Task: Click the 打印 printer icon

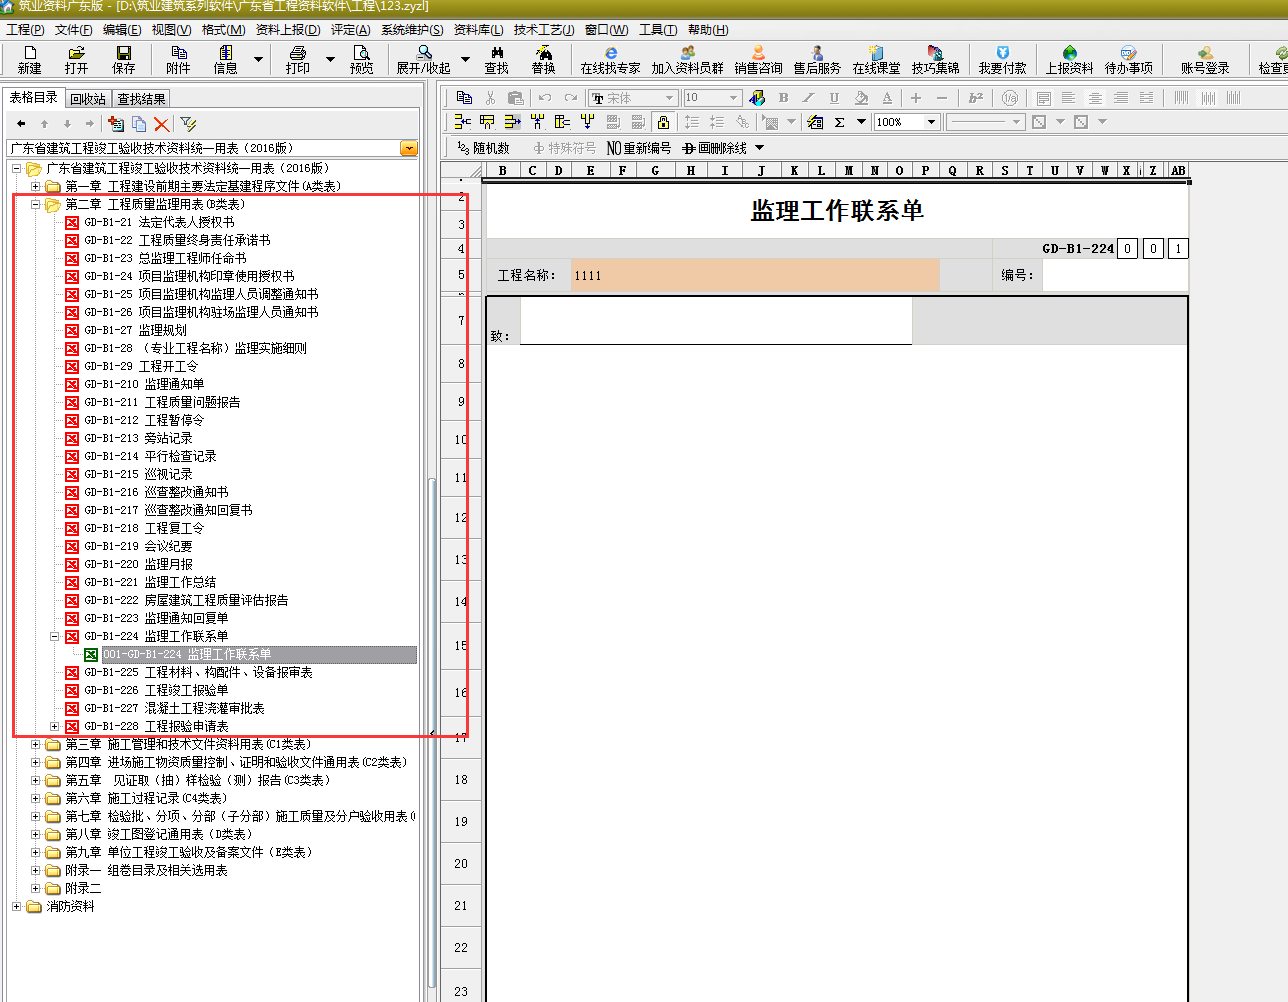Action: (297, 59)
